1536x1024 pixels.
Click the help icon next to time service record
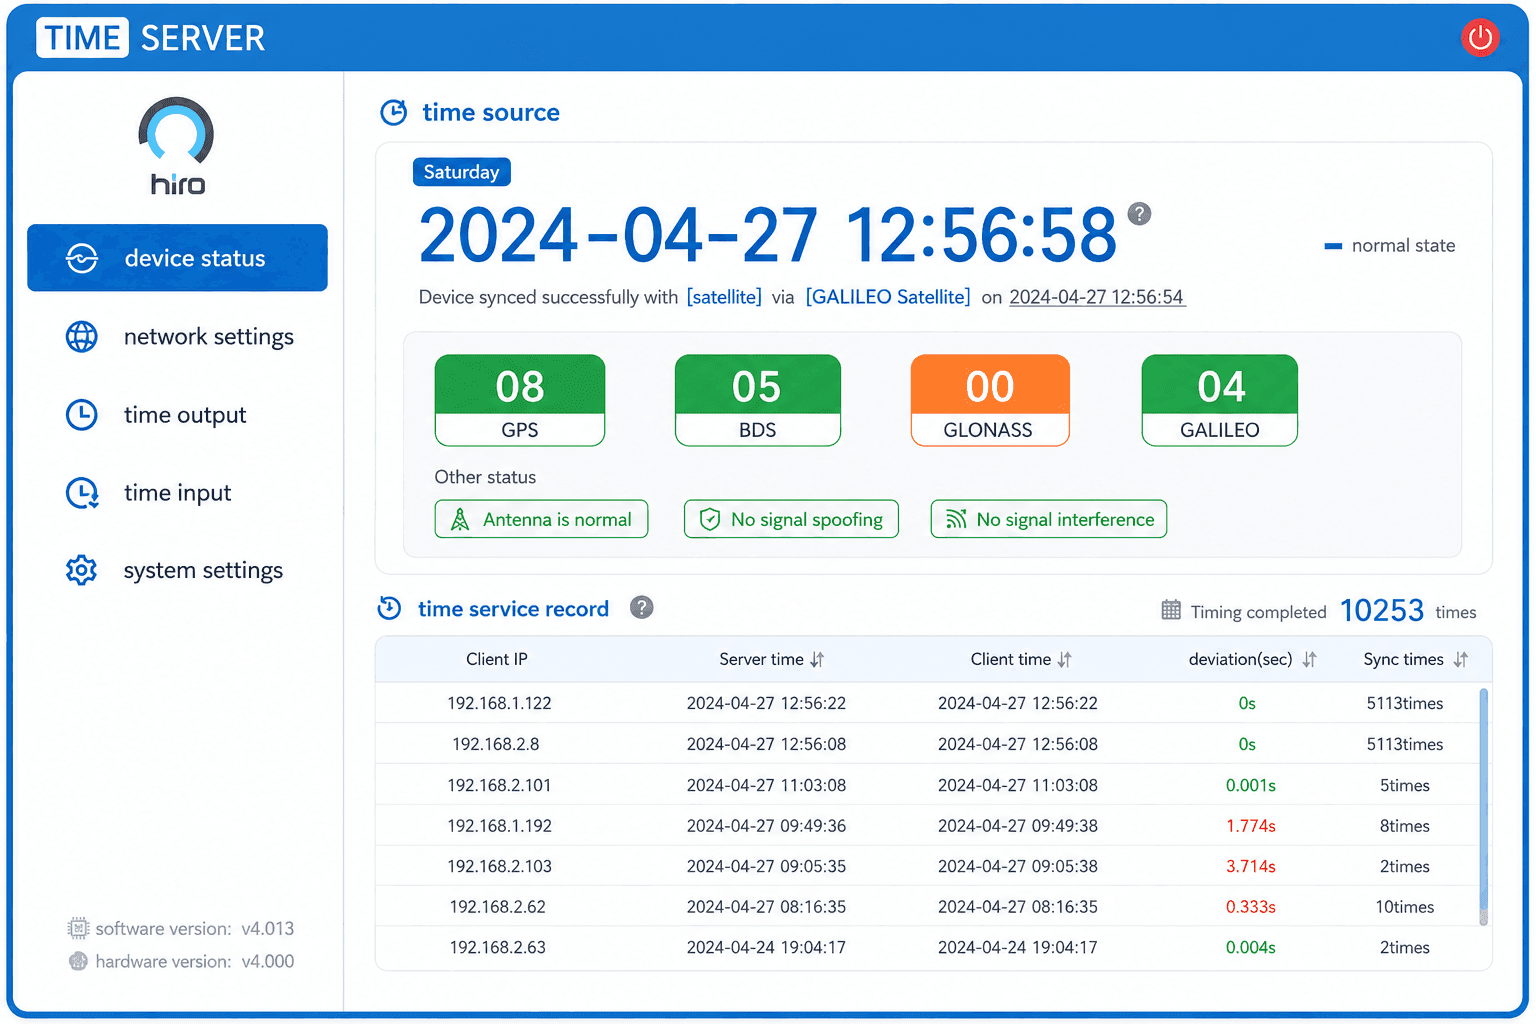pos(642,607)
